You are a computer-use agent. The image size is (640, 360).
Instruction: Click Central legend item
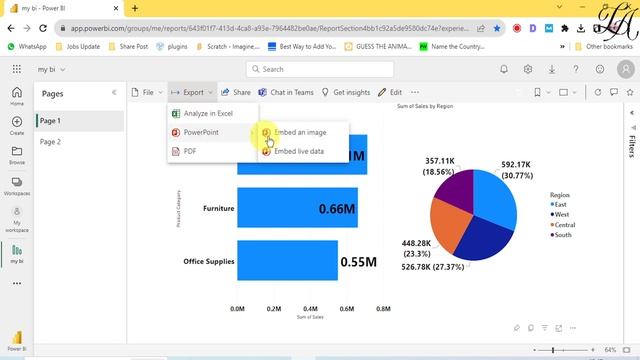pyautogui.click(x=563, y=224)
